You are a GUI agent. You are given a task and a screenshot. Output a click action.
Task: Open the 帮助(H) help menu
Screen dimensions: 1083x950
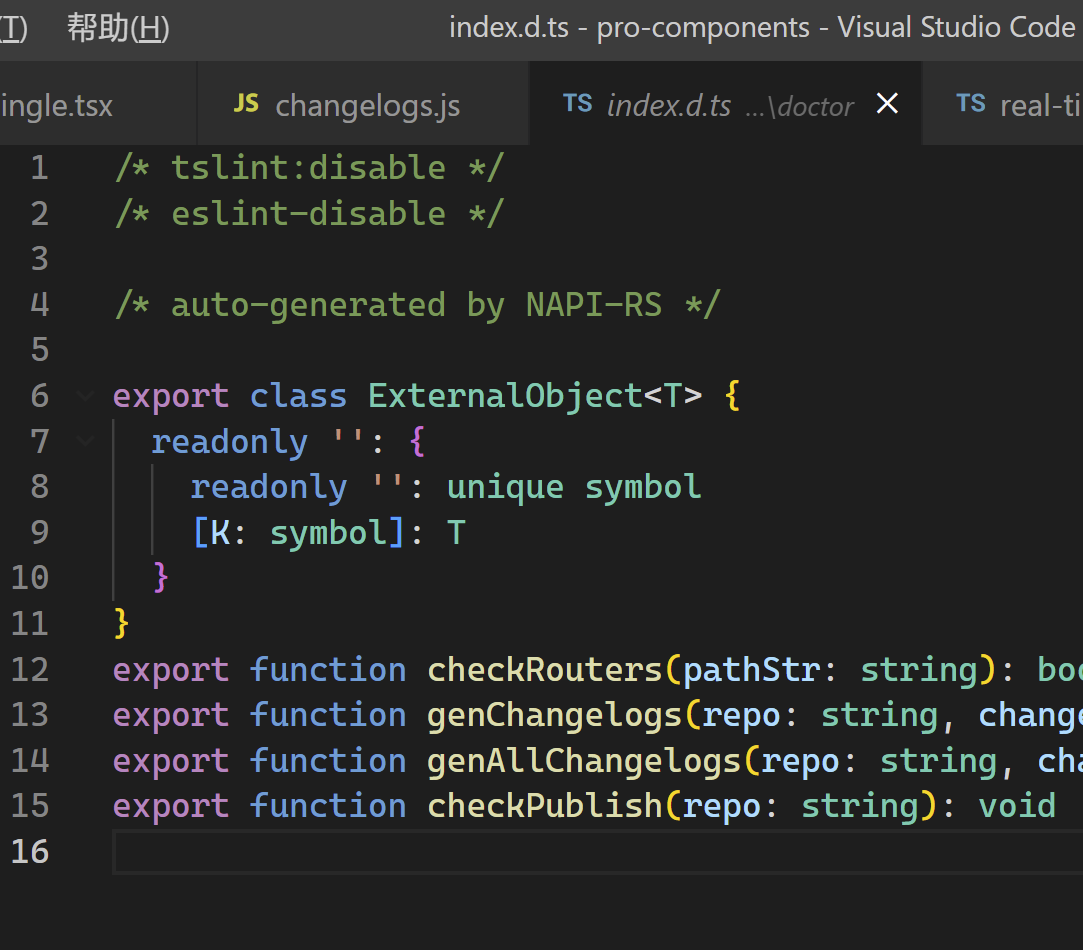tap(118, 28)
